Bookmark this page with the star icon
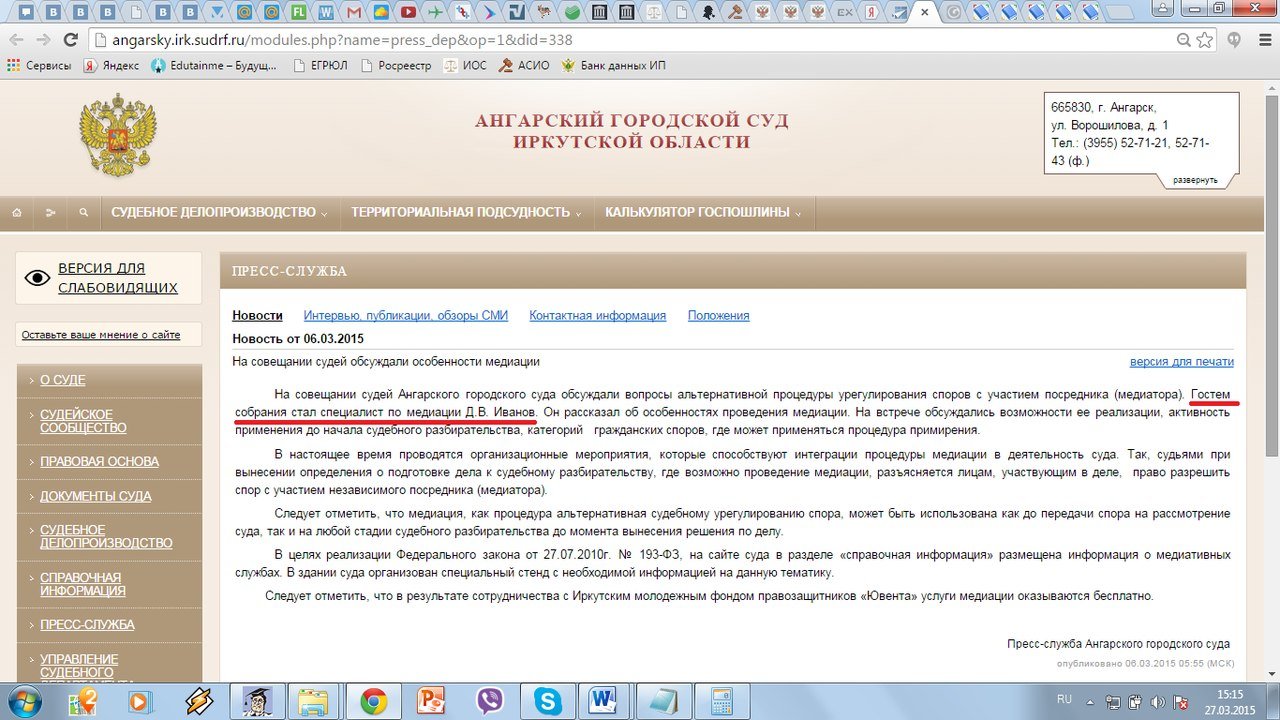1280x720 pixels. pyautogui.click(x=1205, y=40)
